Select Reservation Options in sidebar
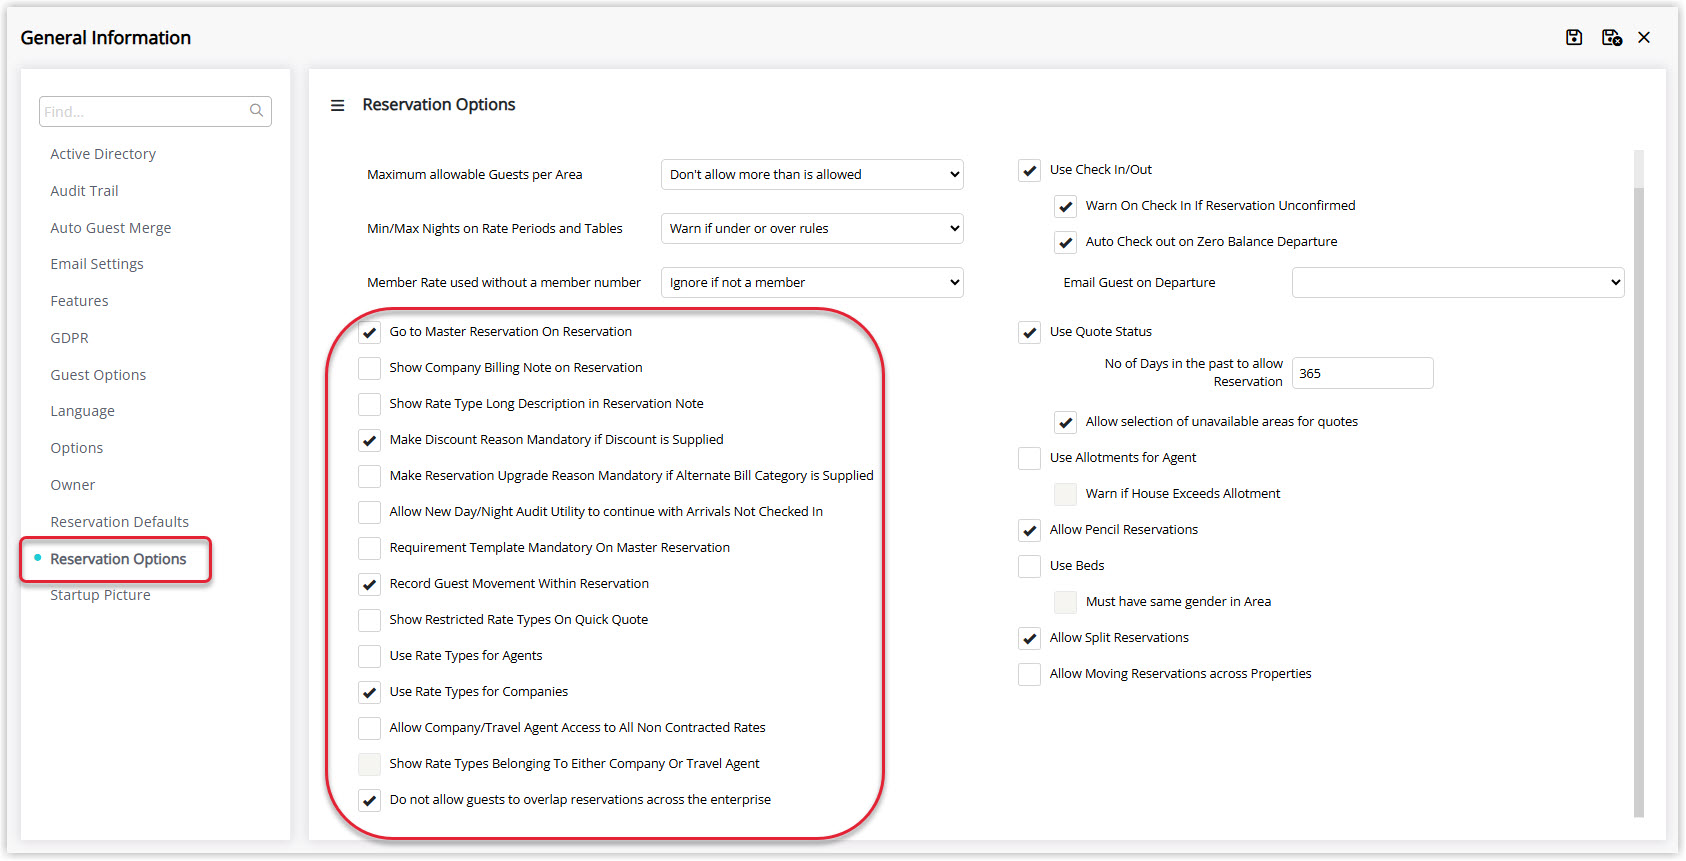 118,559
